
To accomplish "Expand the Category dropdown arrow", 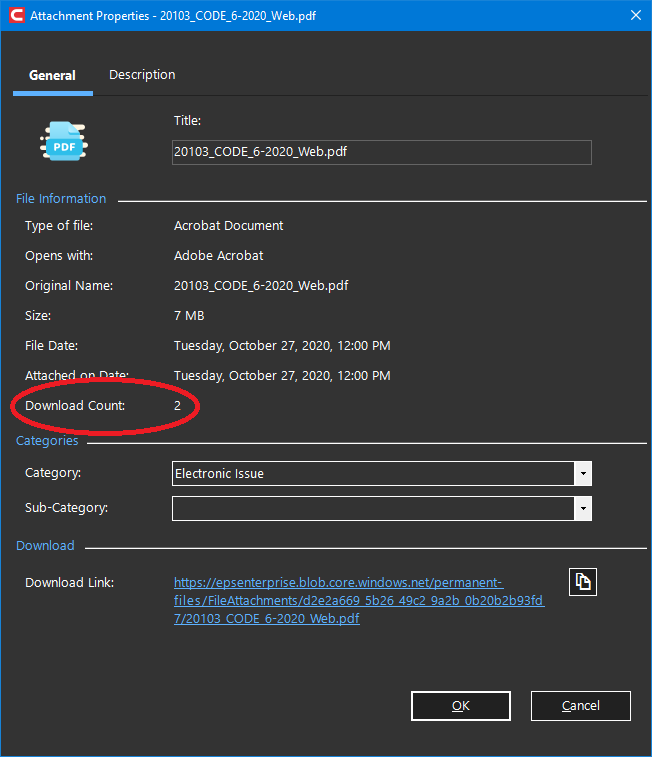I will pyautogui.click(x=583, y=474).
